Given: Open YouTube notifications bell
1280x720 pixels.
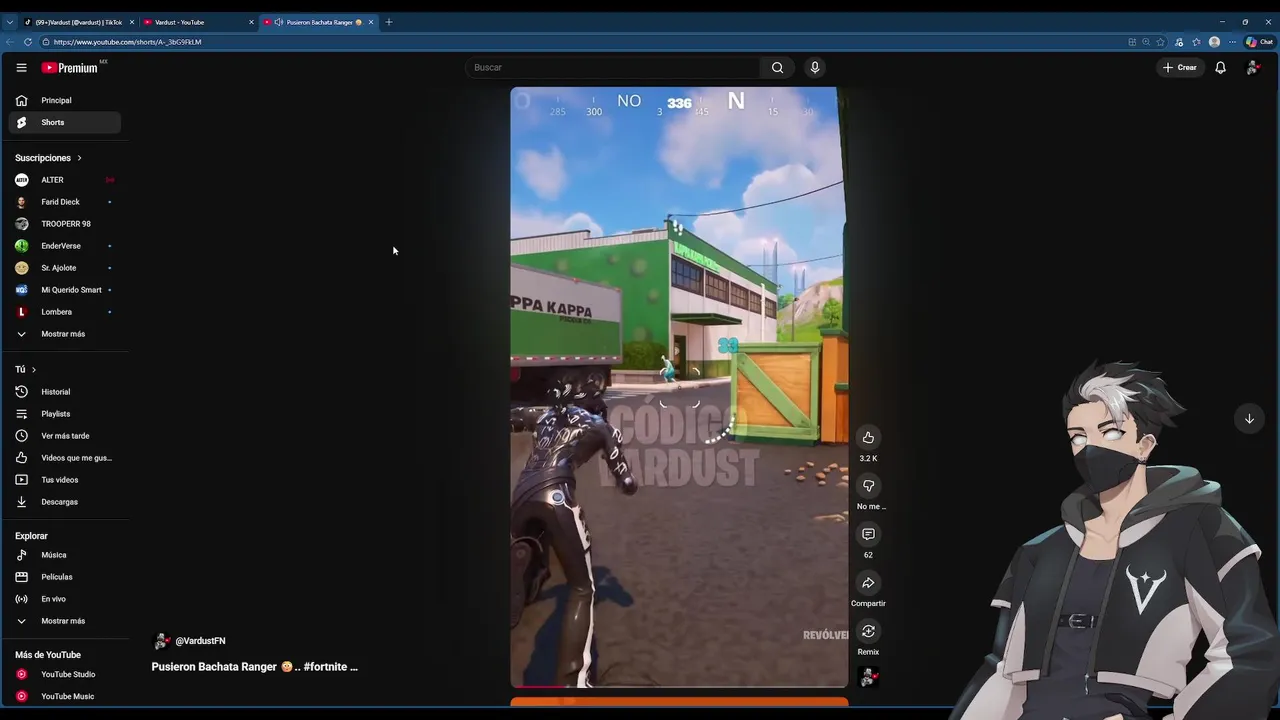Looking at the screenshot, I should coord(1220,67).
